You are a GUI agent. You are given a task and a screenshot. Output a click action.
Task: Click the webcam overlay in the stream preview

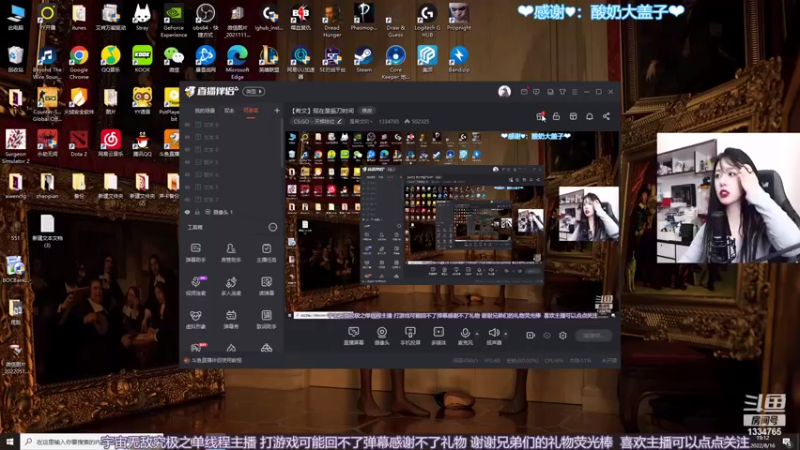pos(589,214)
